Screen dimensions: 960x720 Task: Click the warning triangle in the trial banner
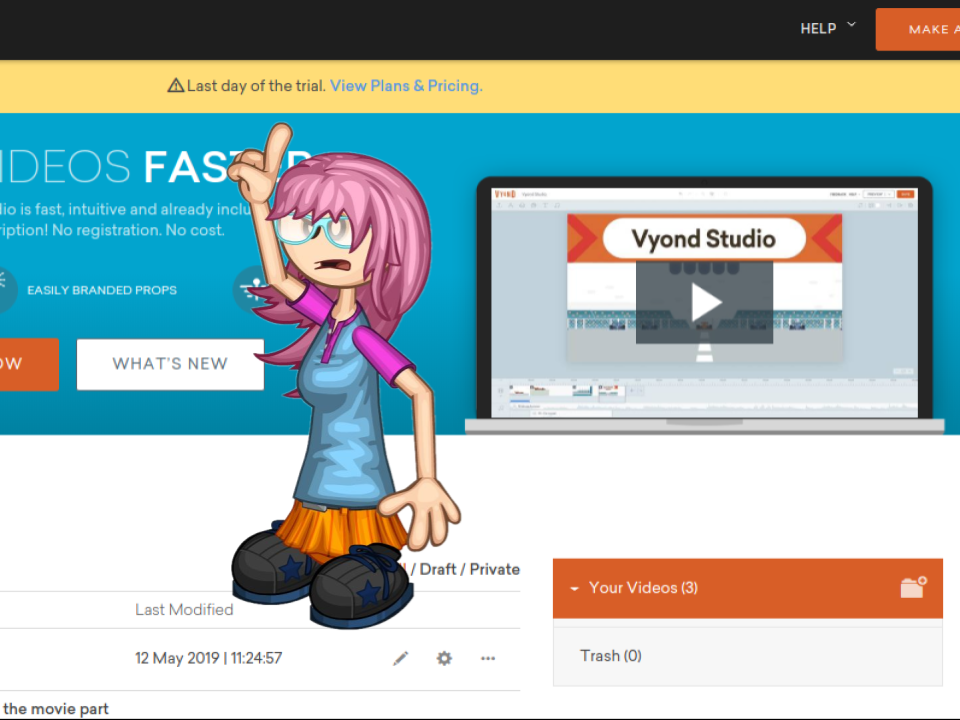176,86
